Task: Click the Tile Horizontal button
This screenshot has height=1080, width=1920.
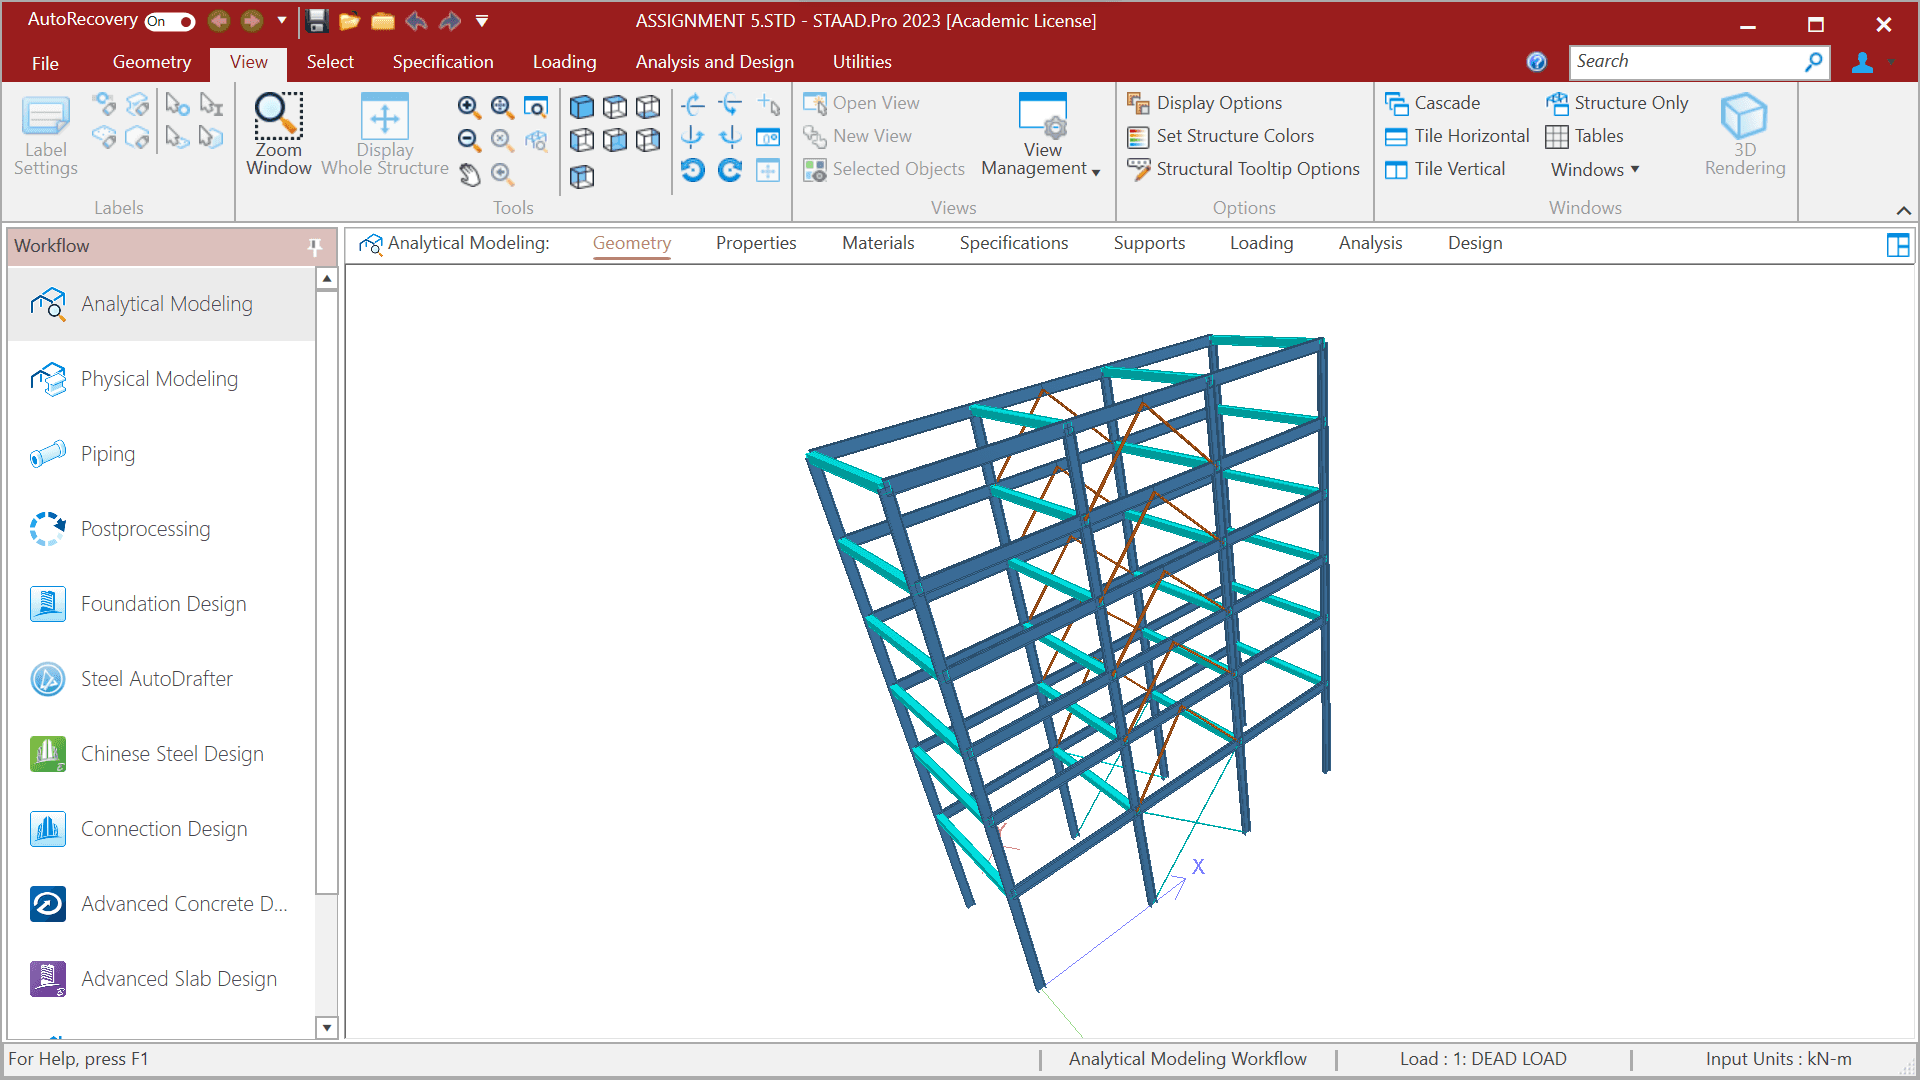Action: 1457,136
